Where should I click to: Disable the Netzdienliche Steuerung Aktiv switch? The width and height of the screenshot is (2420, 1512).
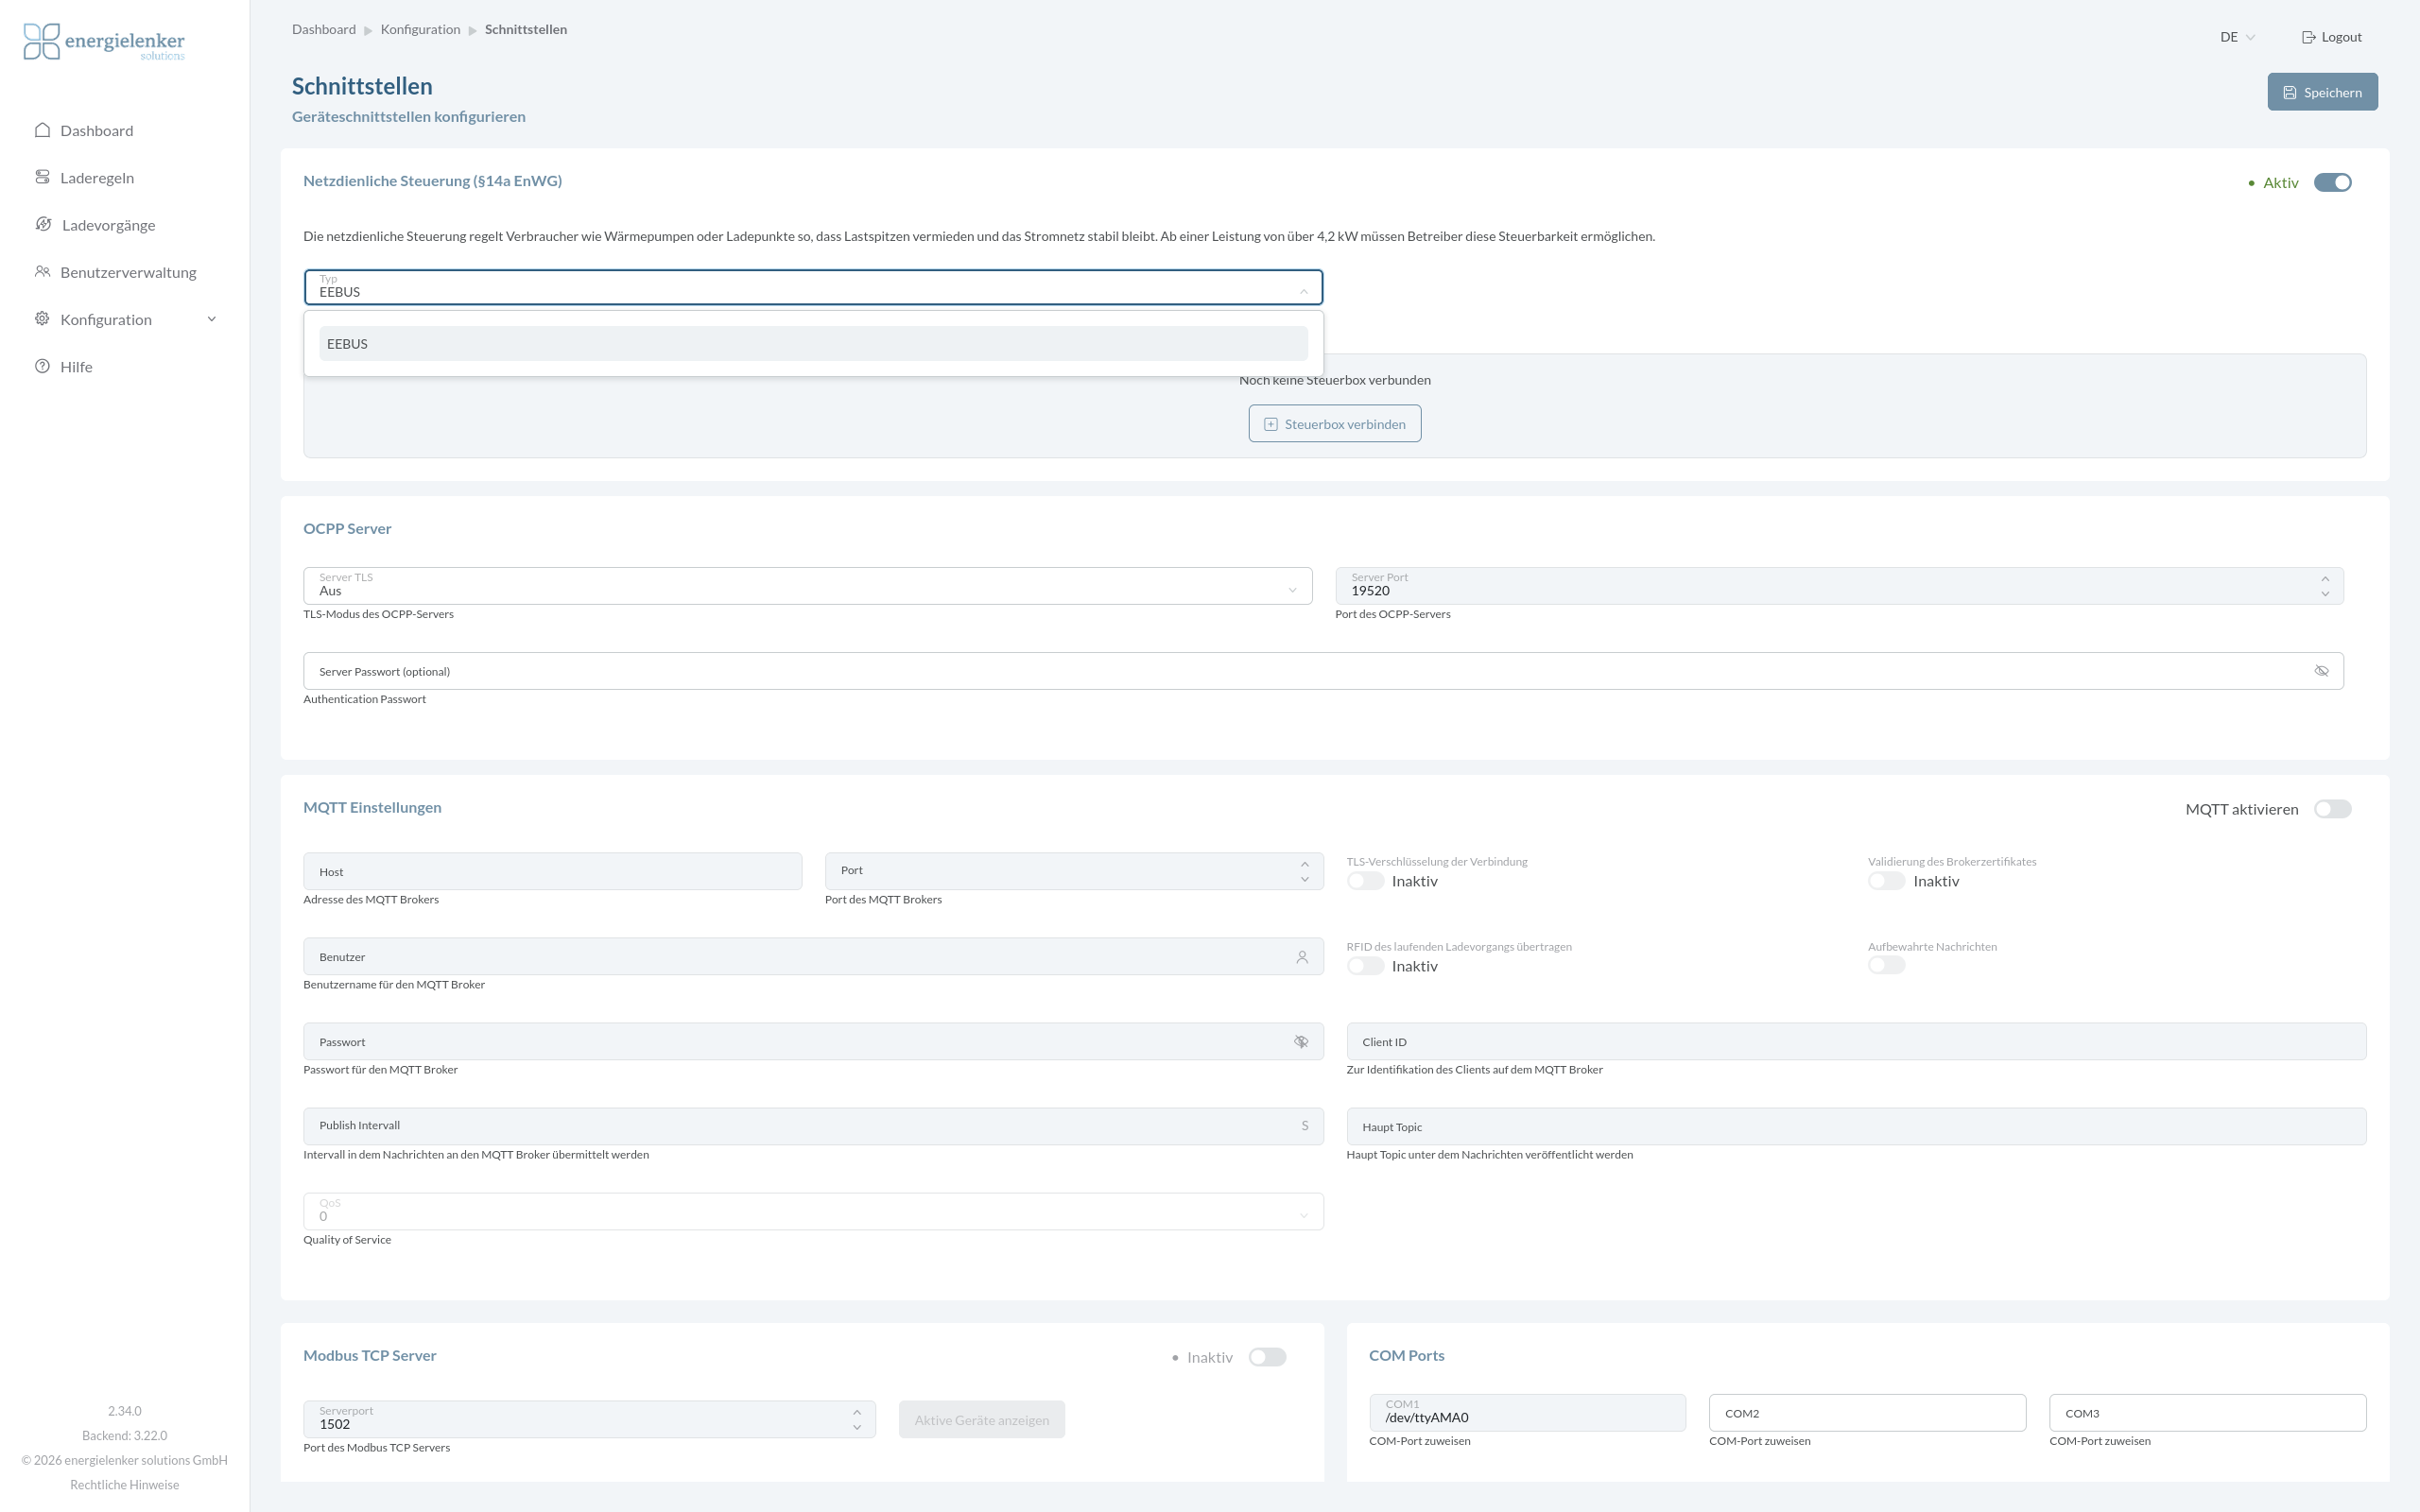coord(2333,182)
